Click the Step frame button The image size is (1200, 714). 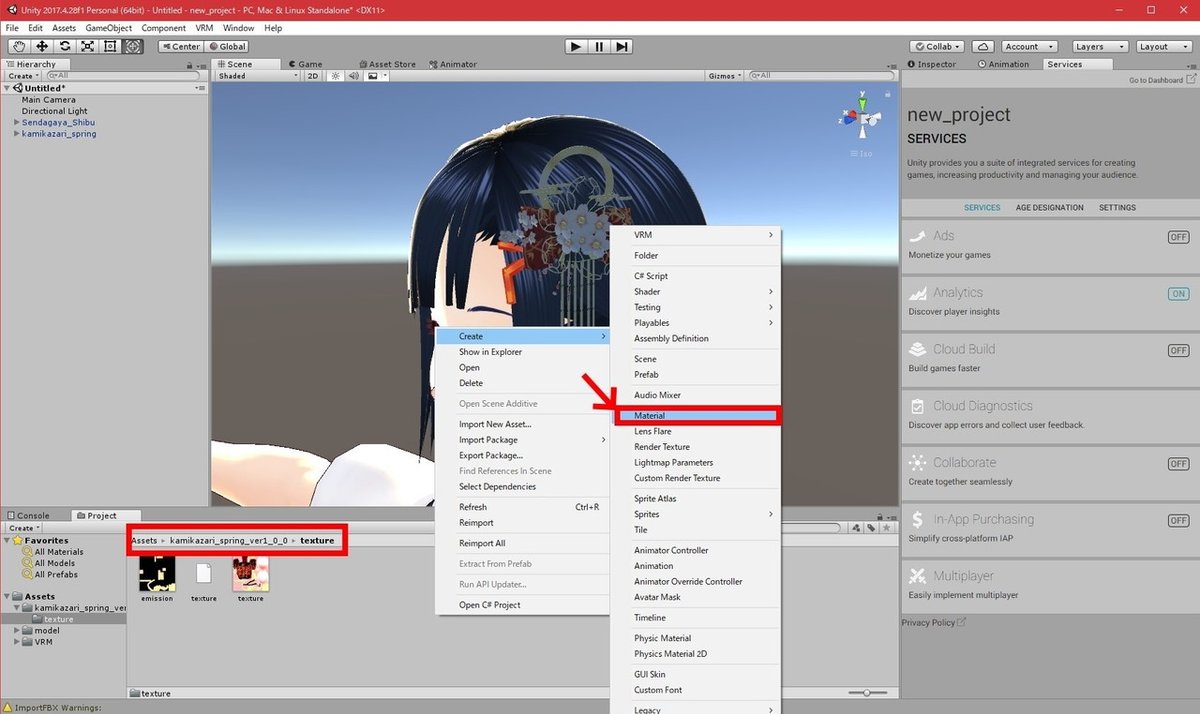[x=622, y=46]
